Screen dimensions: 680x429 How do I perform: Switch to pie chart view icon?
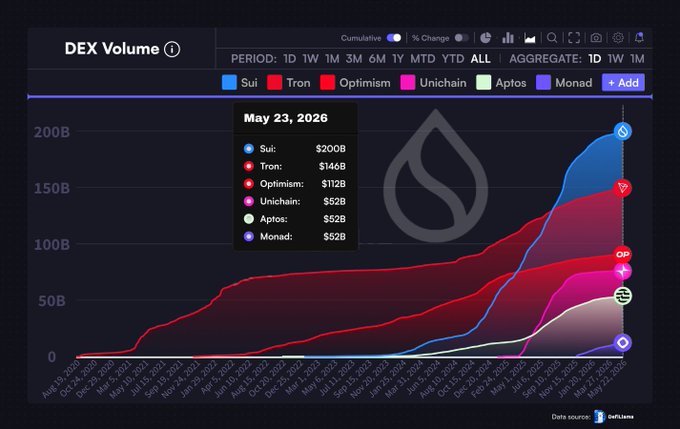485,38
